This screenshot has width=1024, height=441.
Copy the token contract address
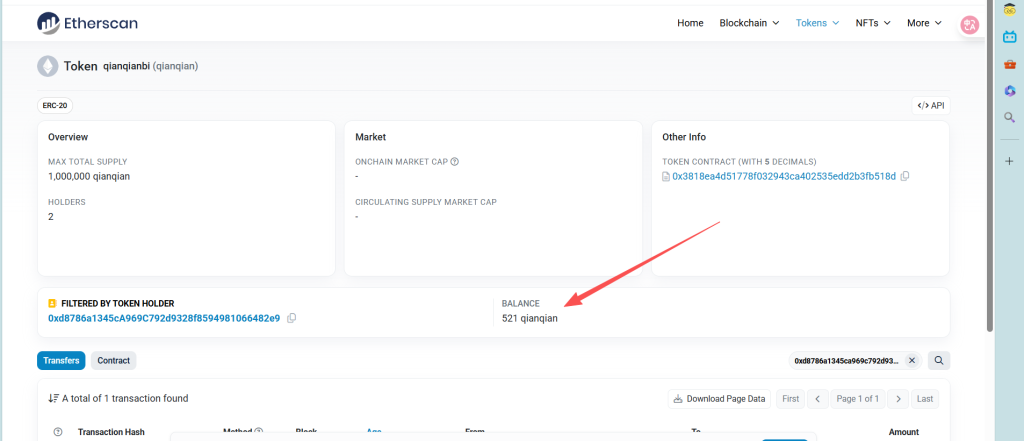coord(904,176)
